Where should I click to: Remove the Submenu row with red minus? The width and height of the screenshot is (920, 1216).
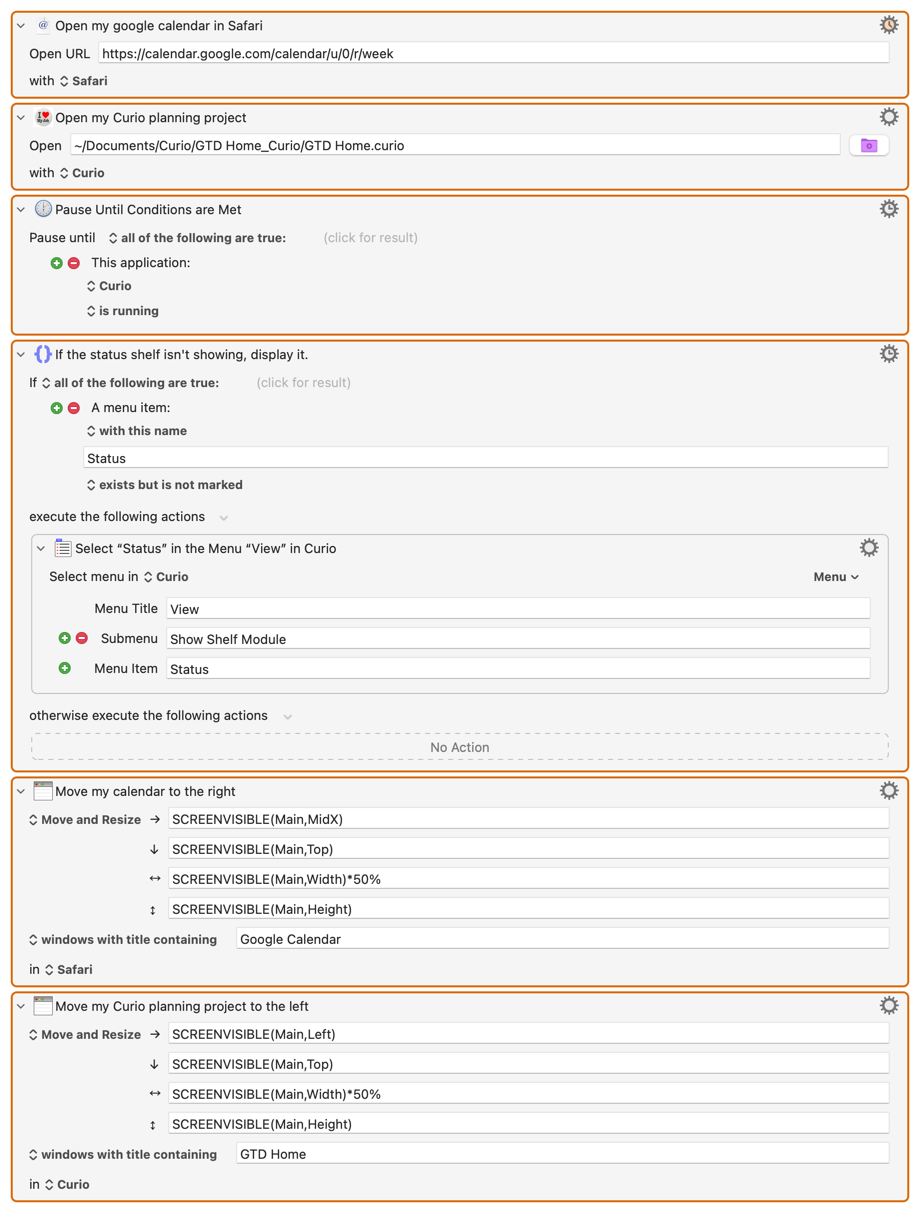click(x=82, y=638)
